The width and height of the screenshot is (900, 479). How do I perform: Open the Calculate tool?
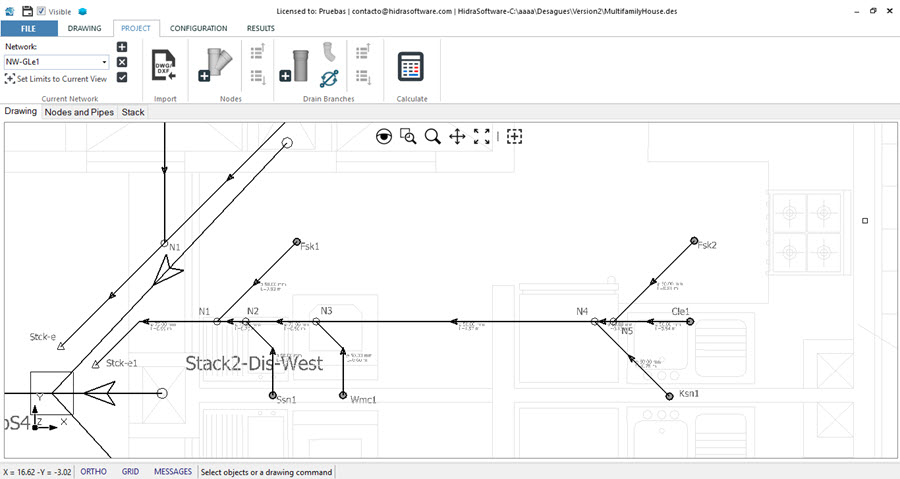click(411, 67)
